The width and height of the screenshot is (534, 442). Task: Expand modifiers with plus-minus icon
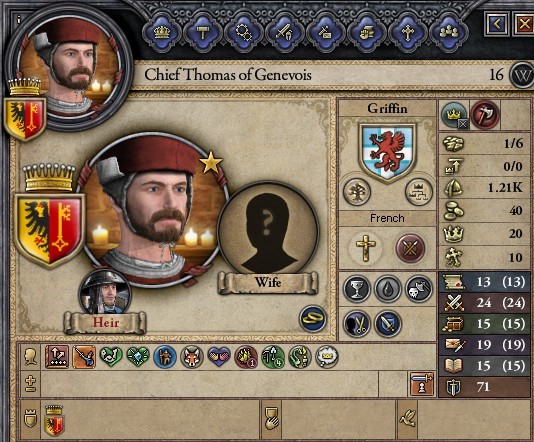point(30,384)
